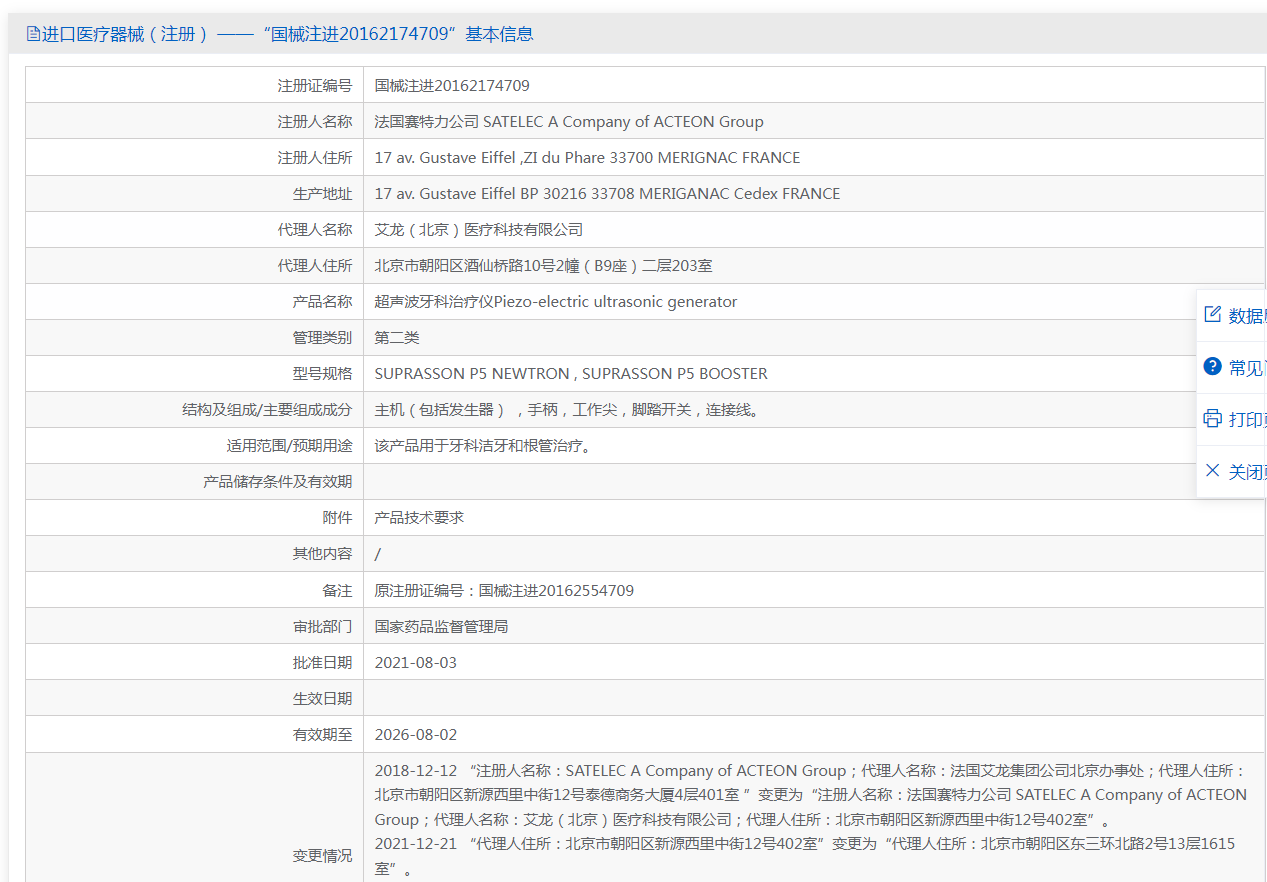This screenshot has width=1267, height=882.
Task: Click the page title "进口医疗器械（注册）" header text
Action: 125,34
